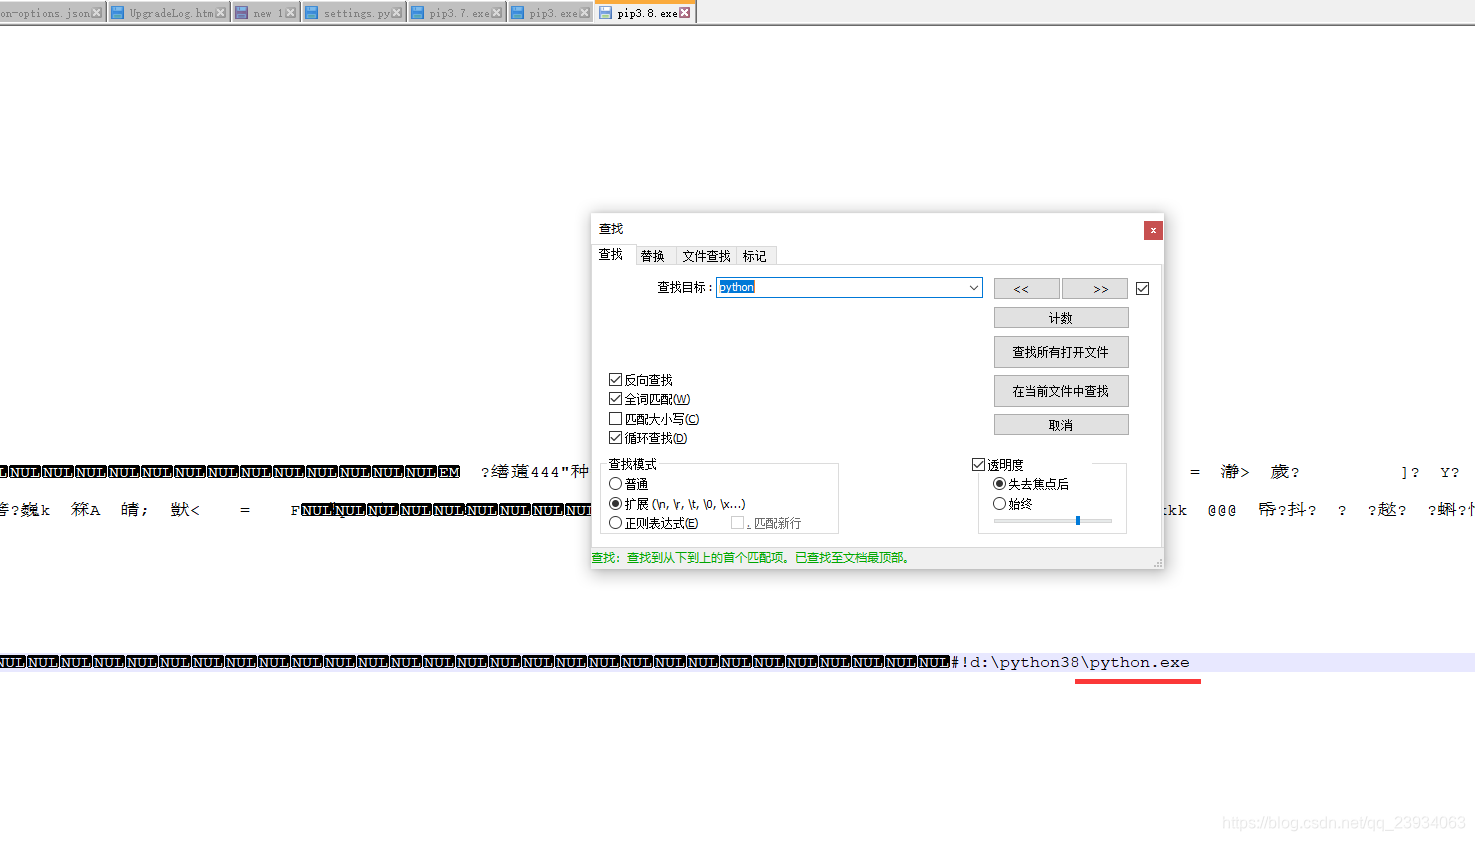Image resolution: width=1475 pixels, height=841 pixels.
Task: Uncheck 循环查找(D) wrap around checkbox
Action: click(x=616, y=438)
